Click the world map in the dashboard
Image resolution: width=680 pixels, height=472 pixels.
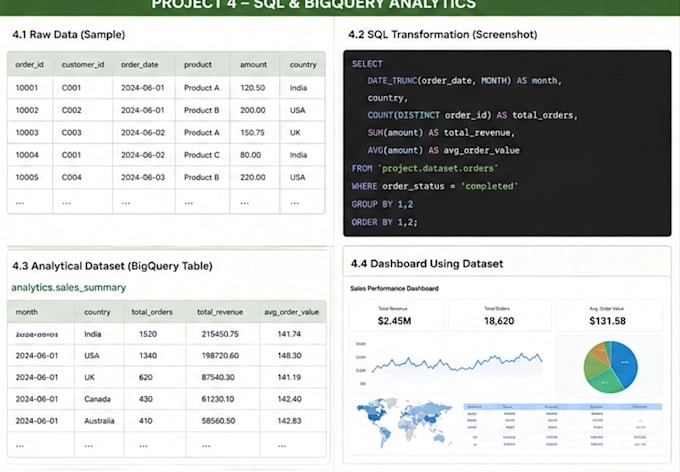tap(404, 423)
